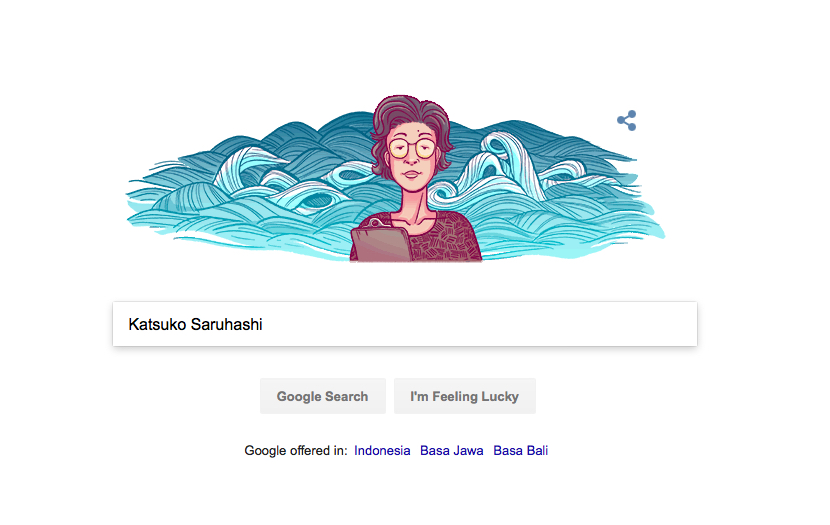This screenshot has height=525, width=830.
Task: Click the "Google offered in:" label text
Action: 296,450
